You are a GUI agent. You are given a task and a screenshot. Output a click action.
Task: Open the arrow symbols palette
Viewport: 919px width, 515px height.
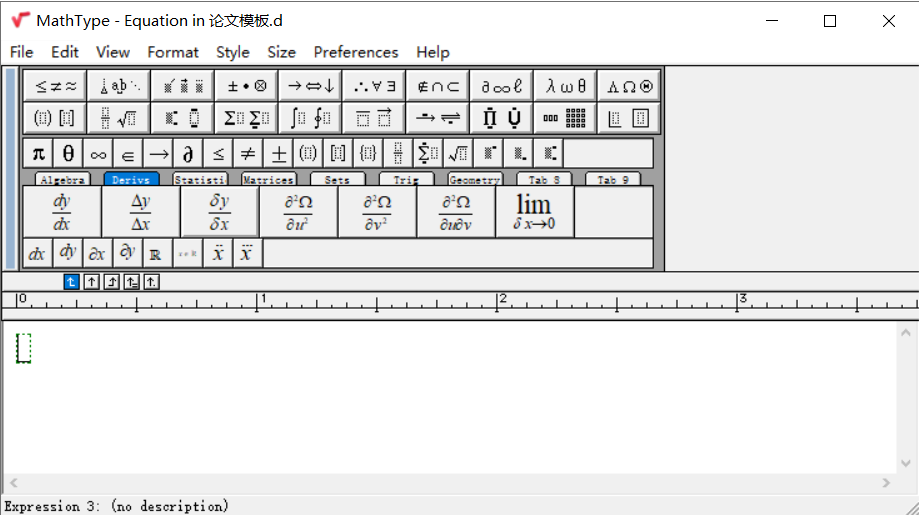click(311, 86)
